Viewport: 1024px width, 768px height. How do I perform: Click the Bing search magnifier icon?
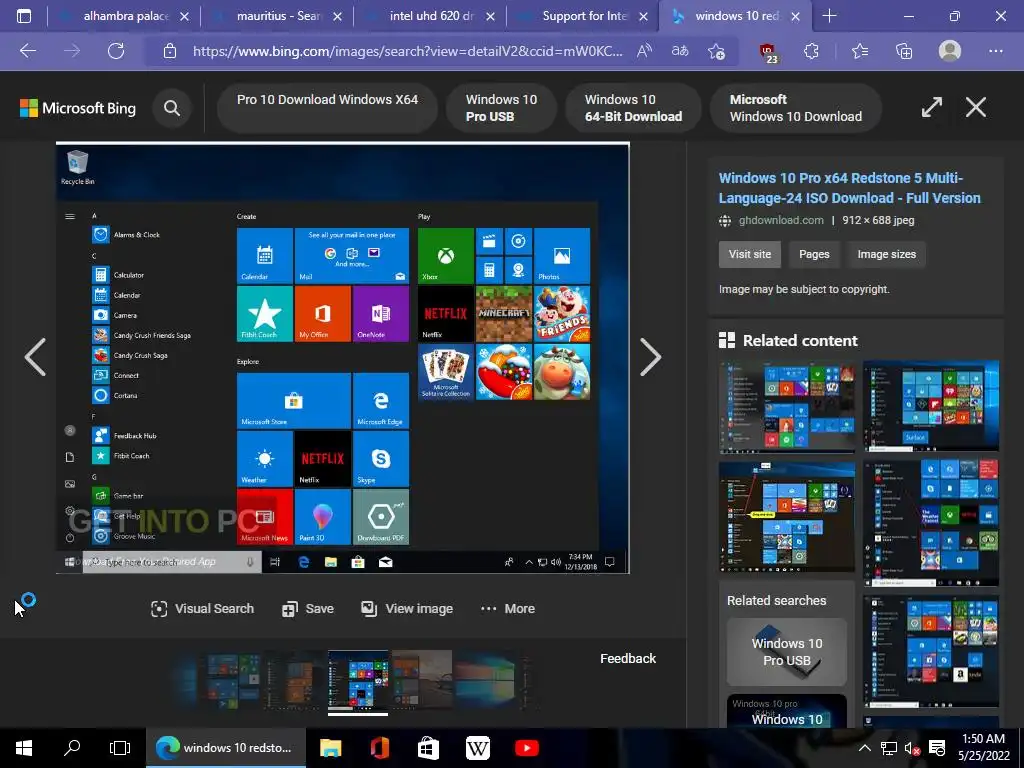(x=172, y=108)
